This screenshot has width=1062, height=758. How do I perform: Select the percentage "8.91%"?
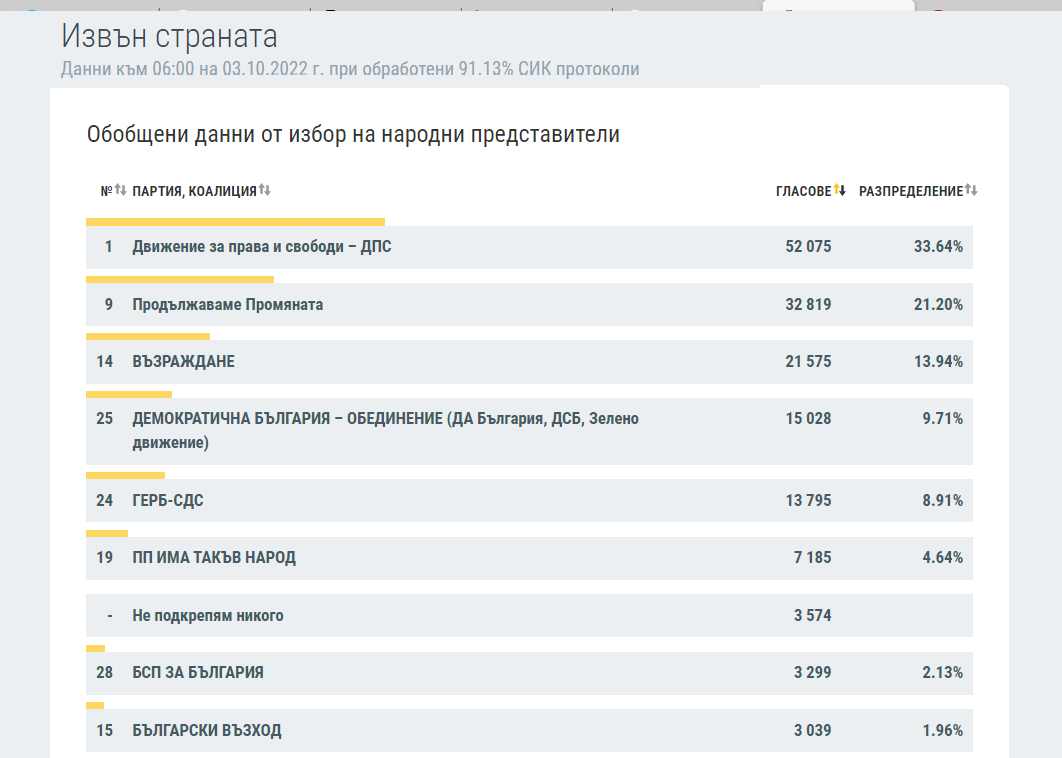point(943,501)
